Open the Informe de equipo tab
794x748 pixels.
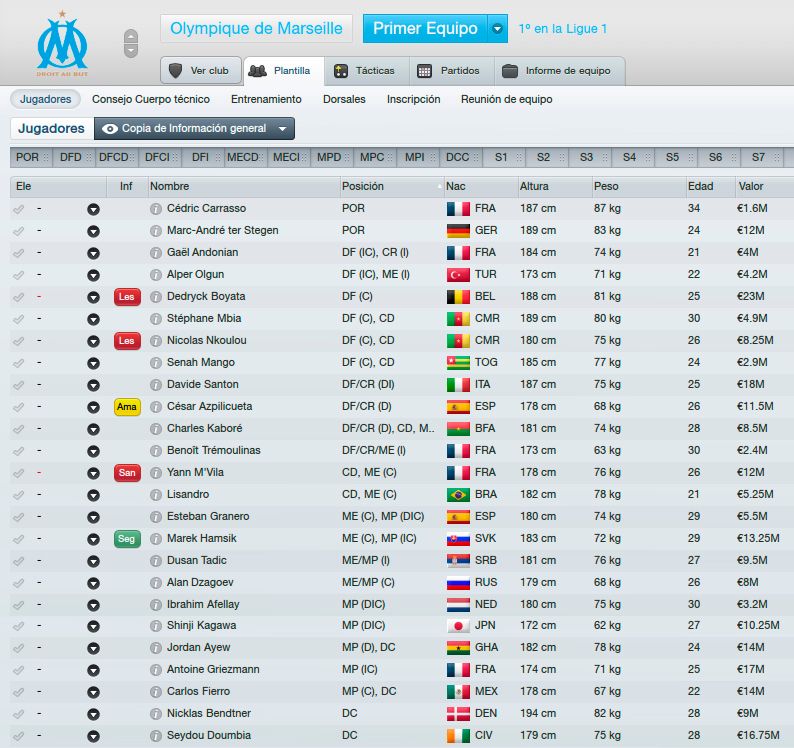(x=560, y=71)
